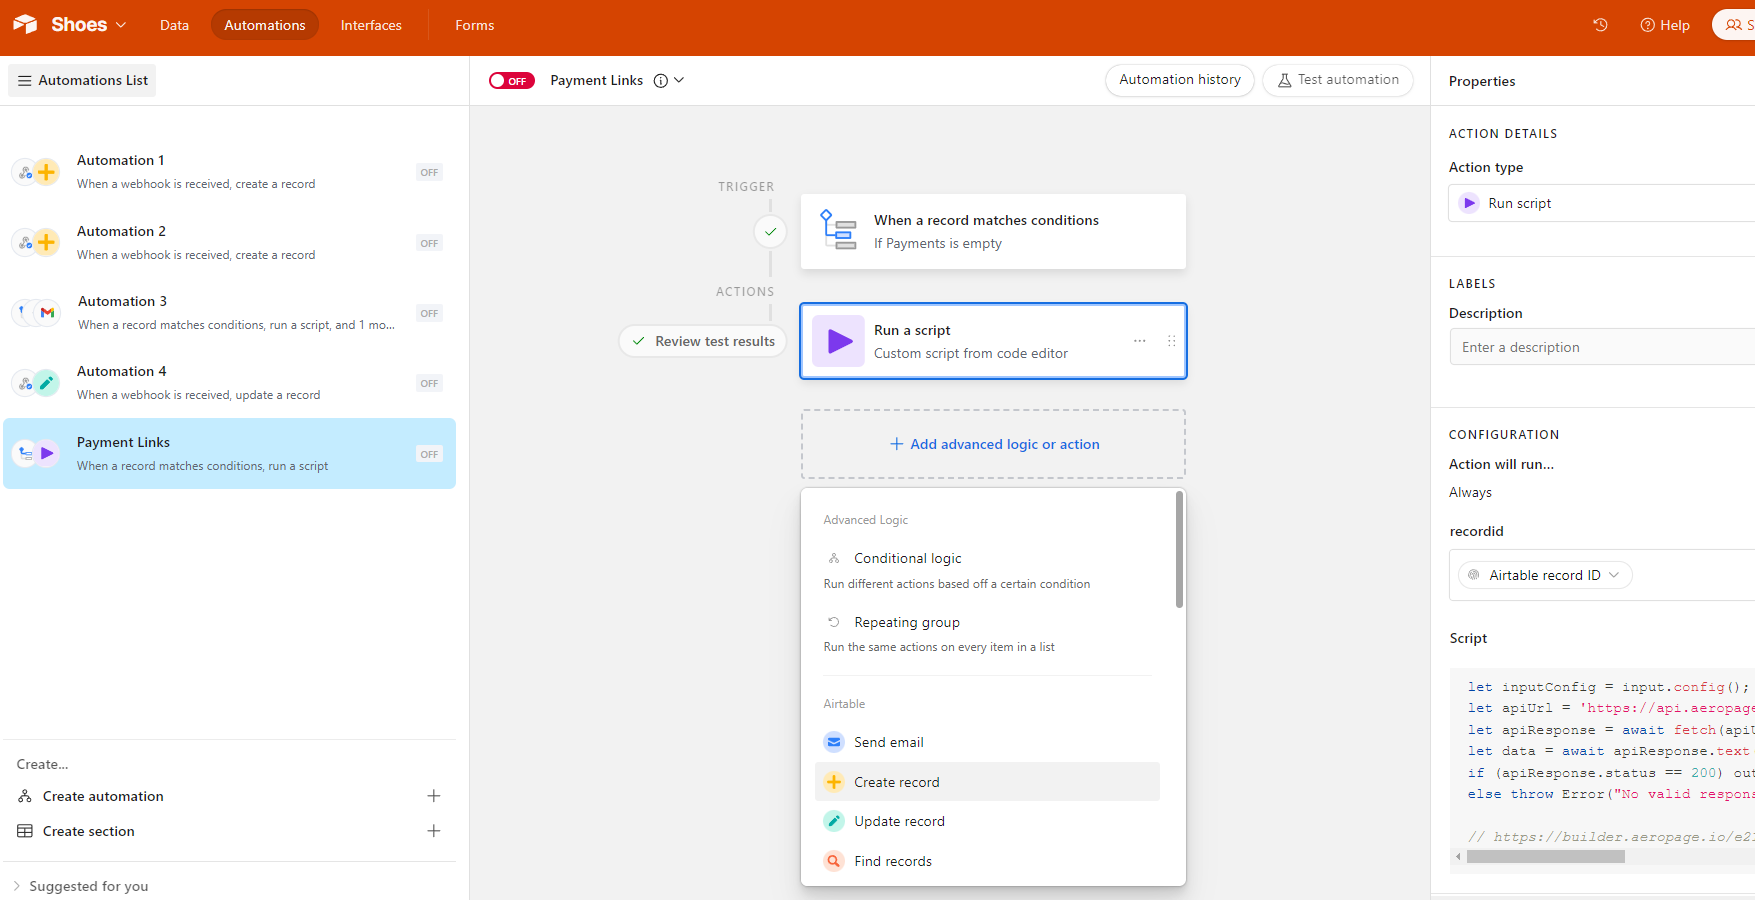
Task: Toggle Automation 2 OFF switch
Action: [x=429, y=243]
